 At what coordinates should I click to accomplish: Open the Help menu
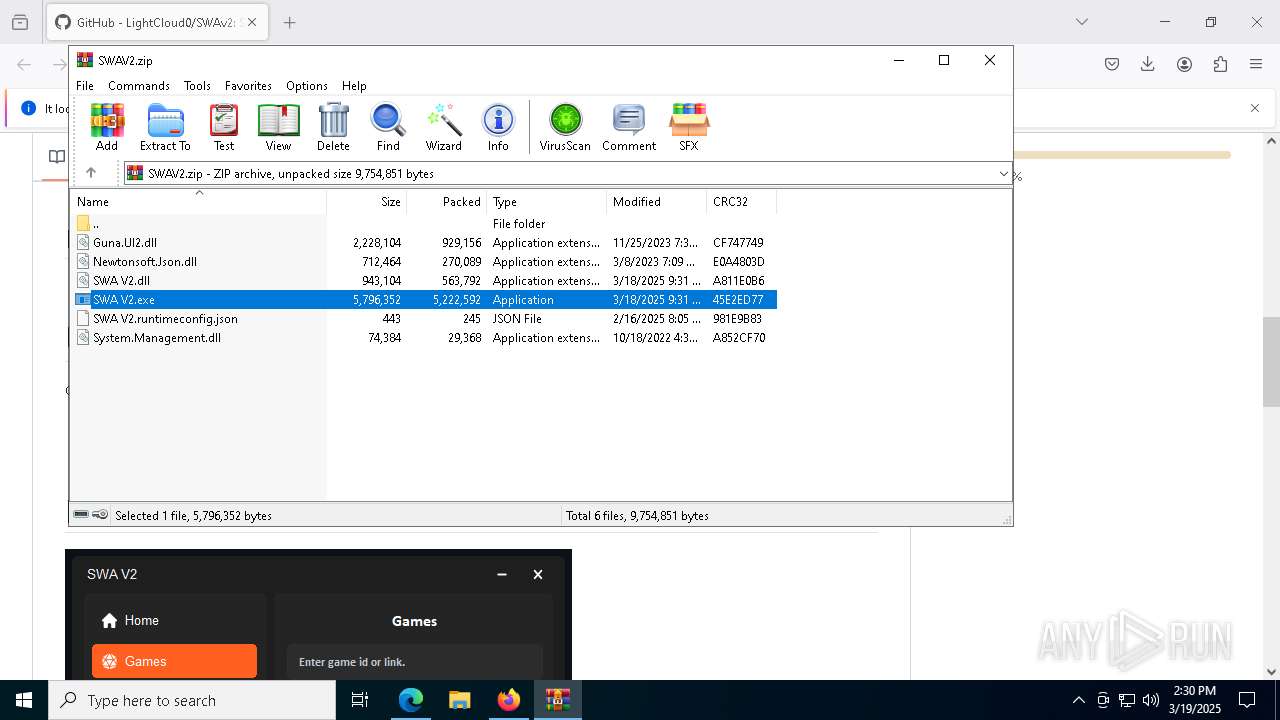(x=354, y=86)
